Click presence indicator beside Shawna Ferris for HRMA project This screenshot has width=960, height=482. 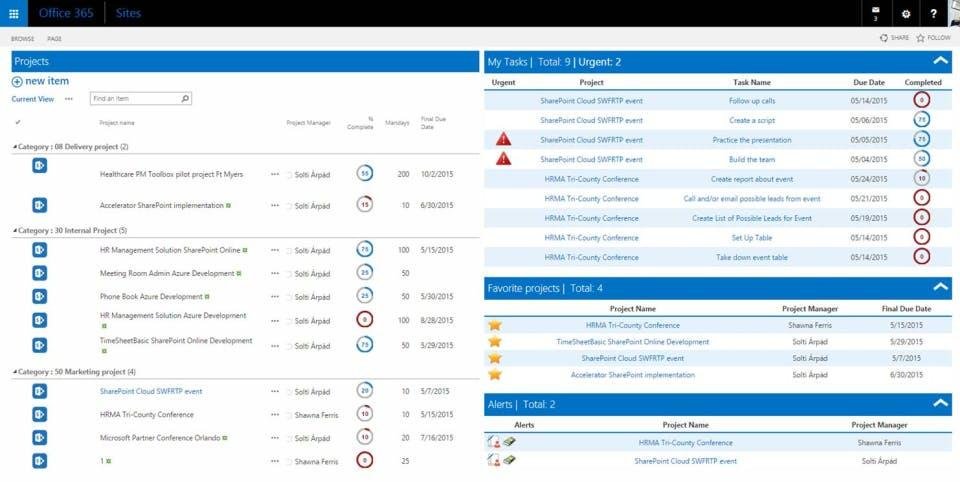(289, 415)
